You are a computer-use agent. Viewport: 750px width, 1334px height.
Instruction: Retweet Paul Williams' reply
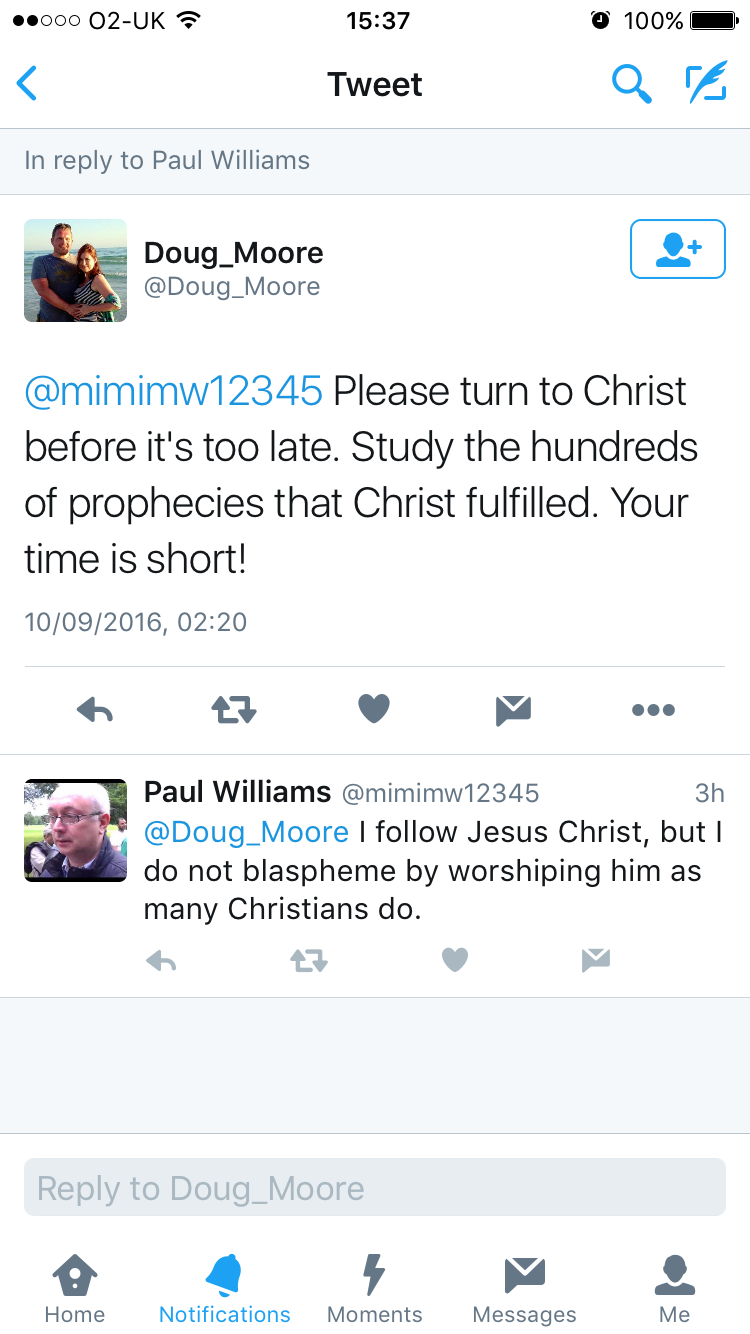308,961
